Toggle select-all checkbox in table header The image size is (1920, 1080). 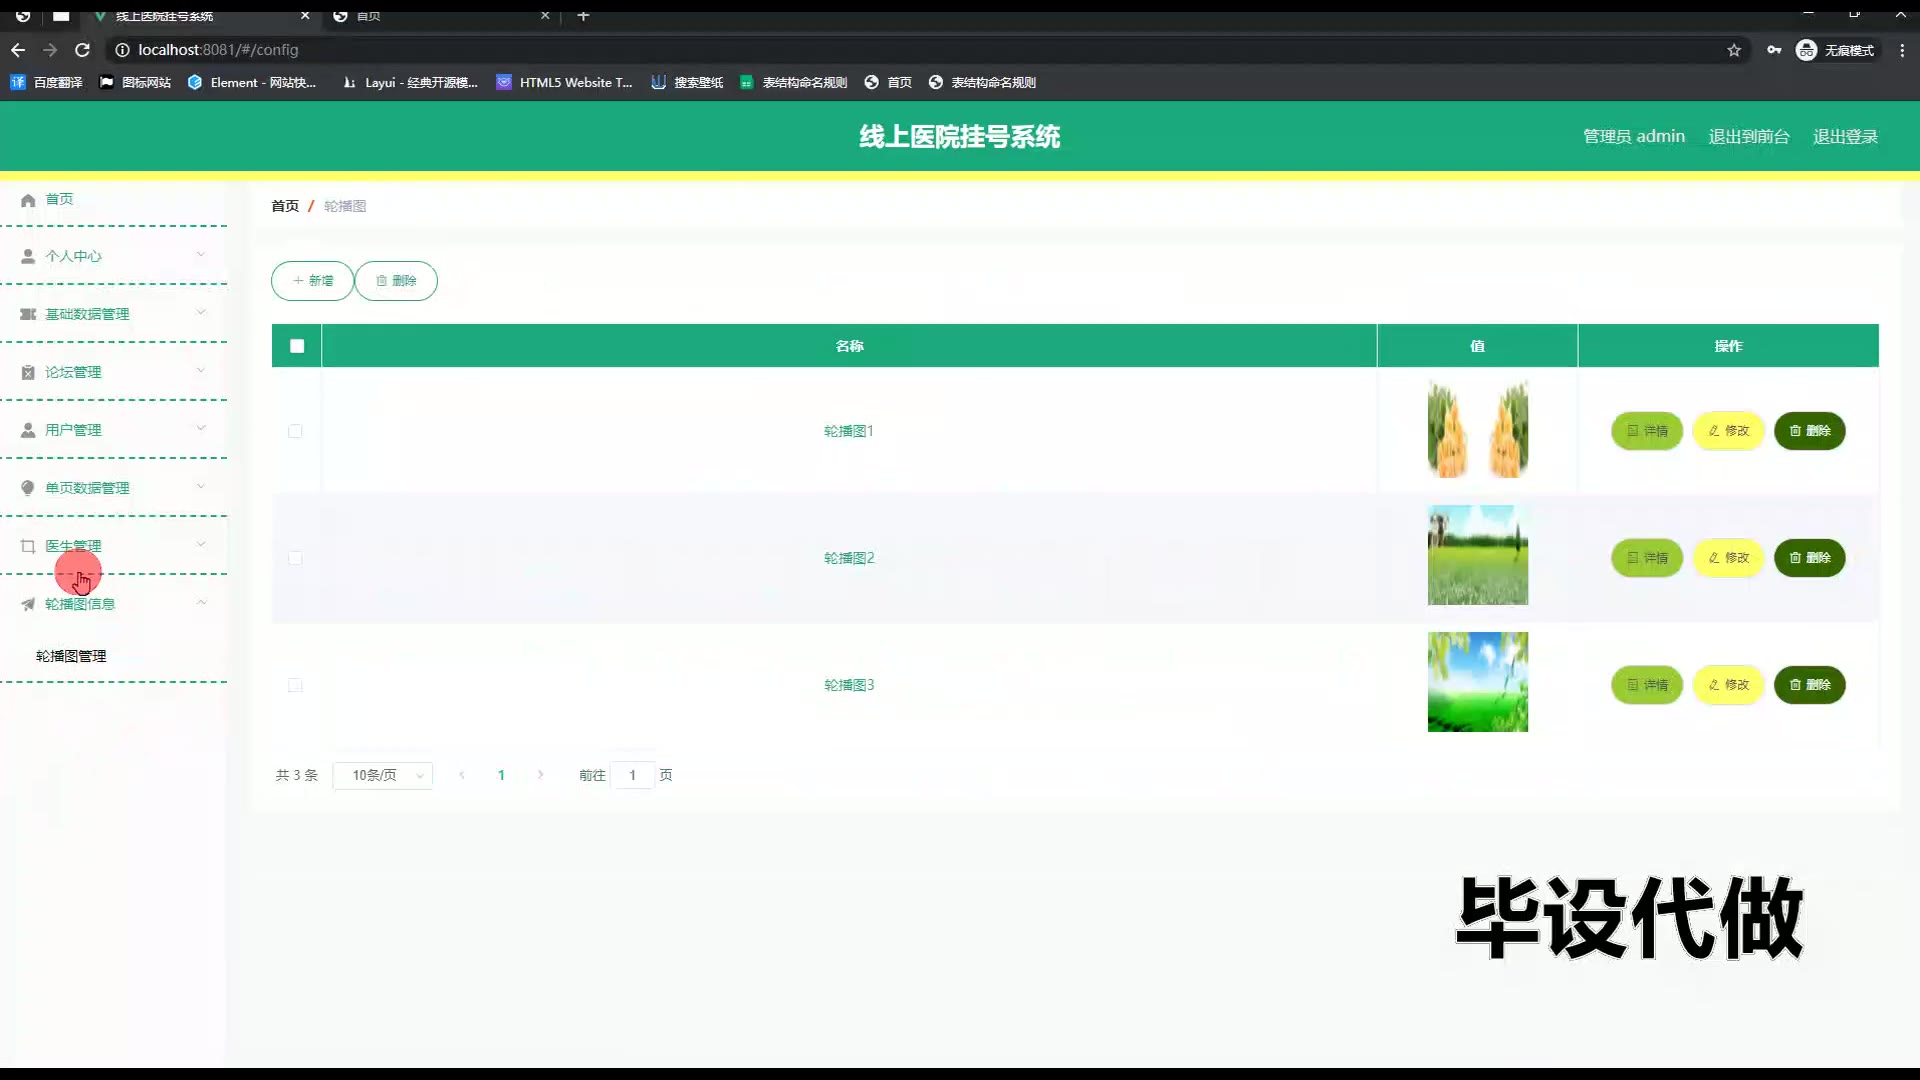click(x=297, y=346)
